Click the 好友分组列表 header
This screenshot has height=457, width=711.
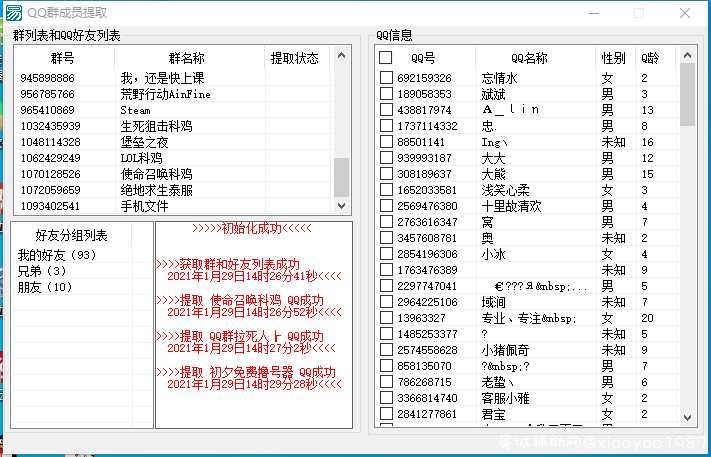tap(71, 235)
